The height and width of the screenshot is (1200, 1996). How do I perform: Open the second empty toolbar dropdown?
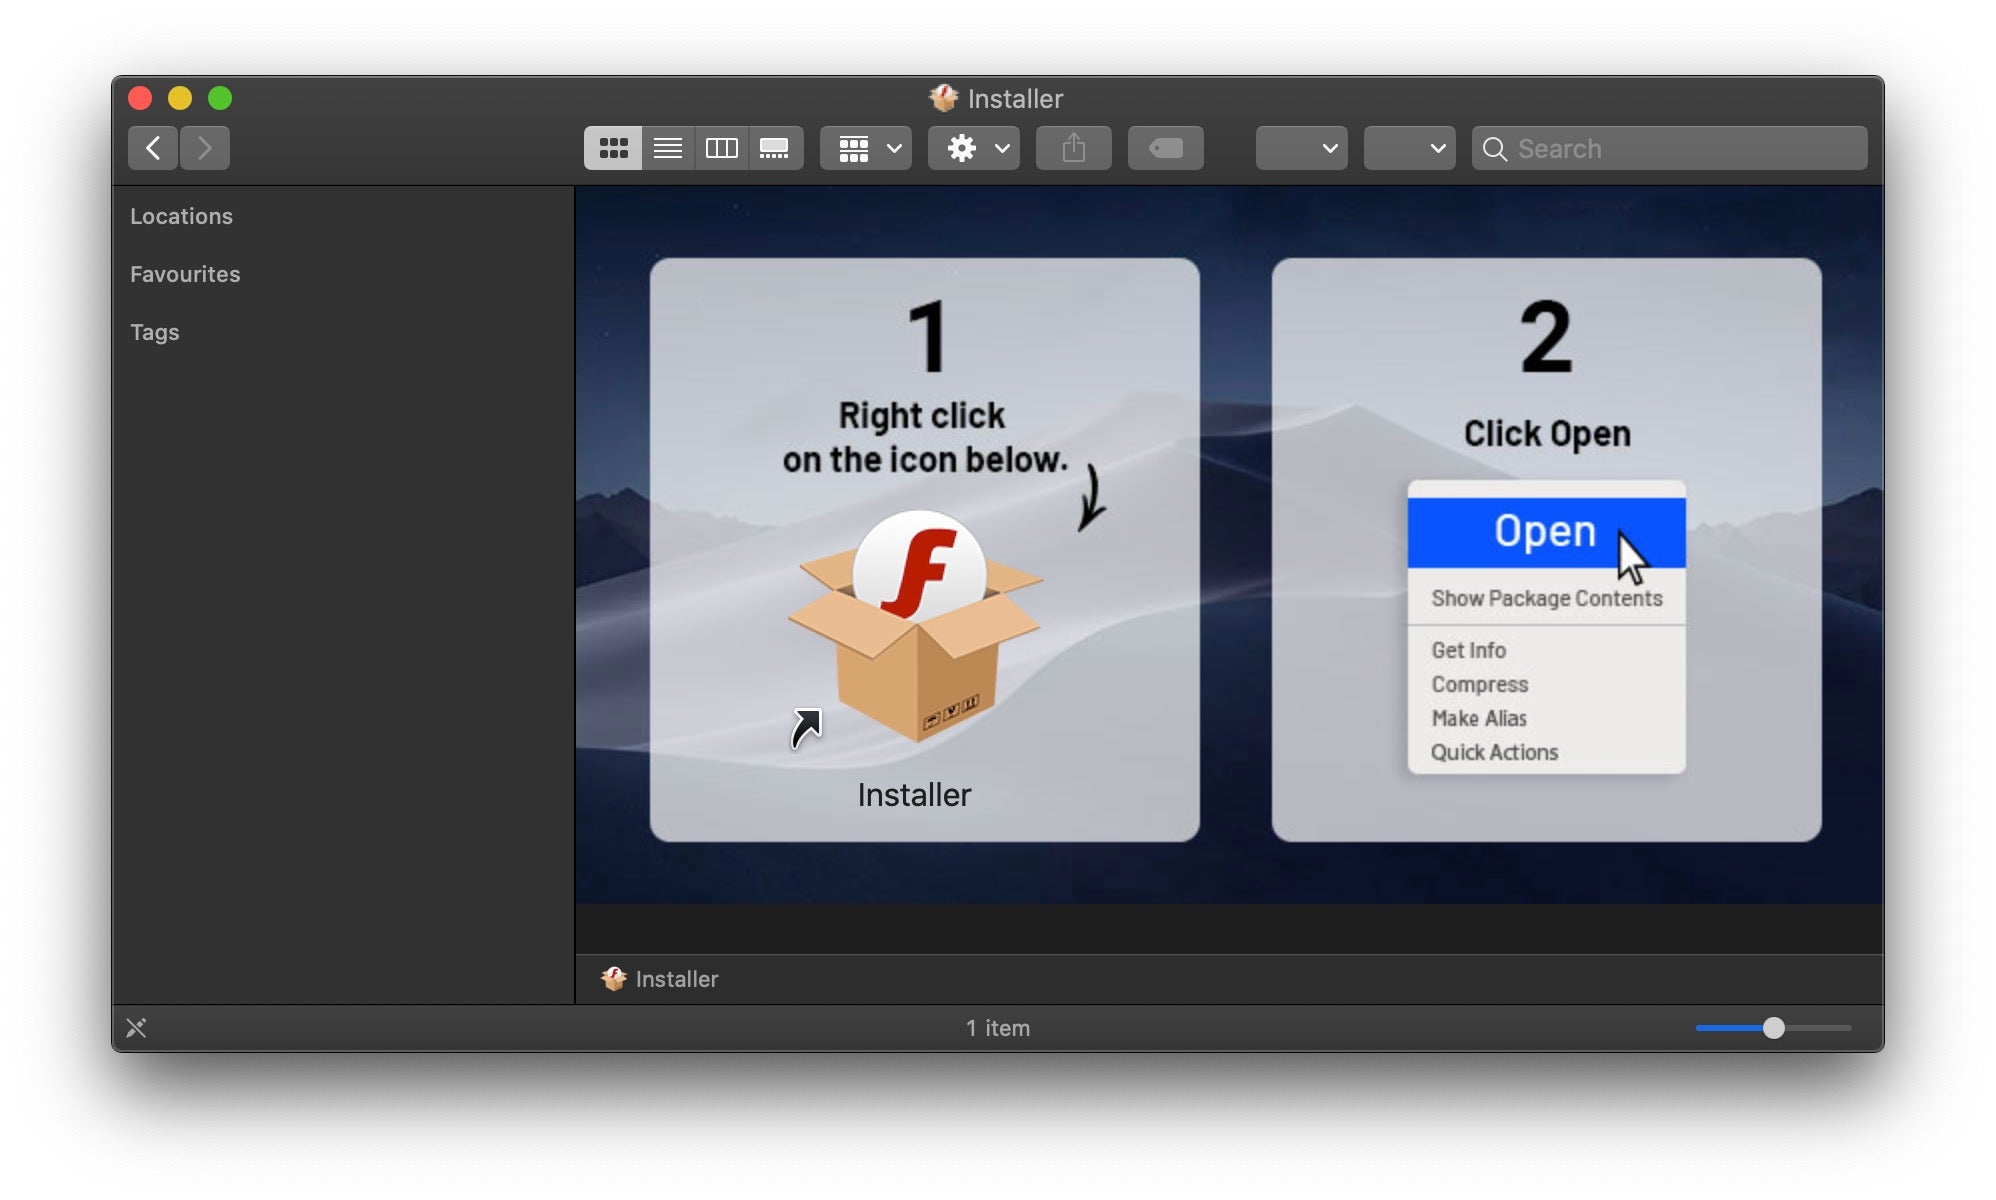tap(1409, 148)
